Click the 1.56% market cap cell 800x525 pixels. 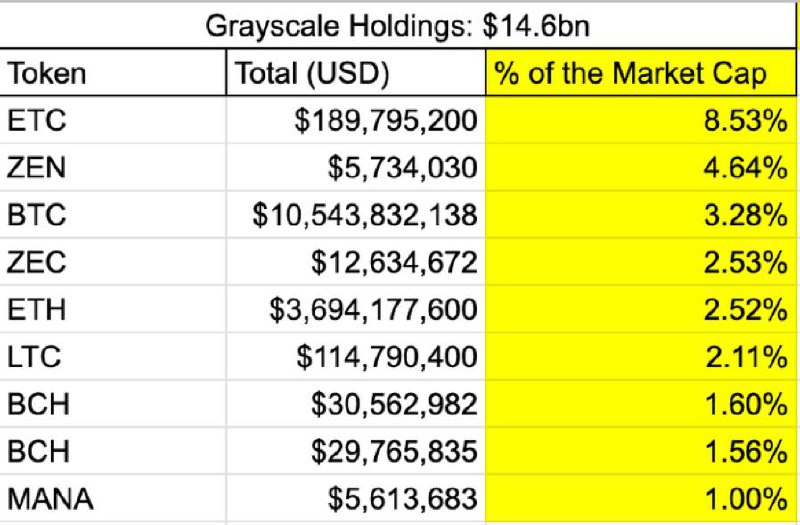[641, 451]
